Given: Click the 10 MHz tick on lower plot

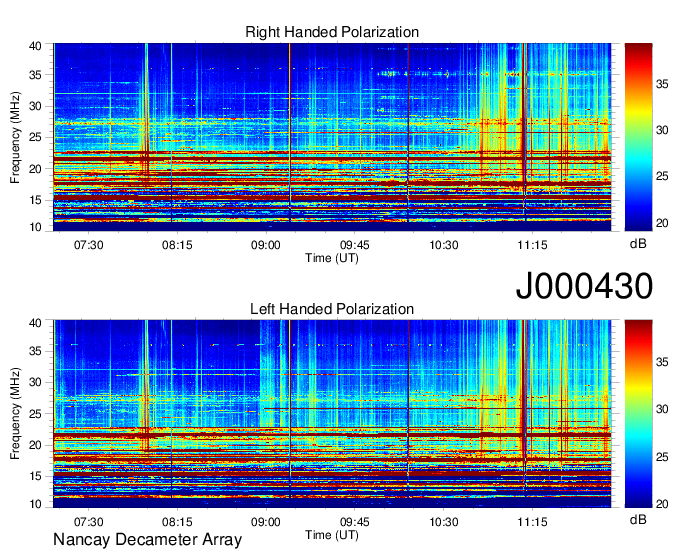Looking at the screenshot, I should point(35,504).
